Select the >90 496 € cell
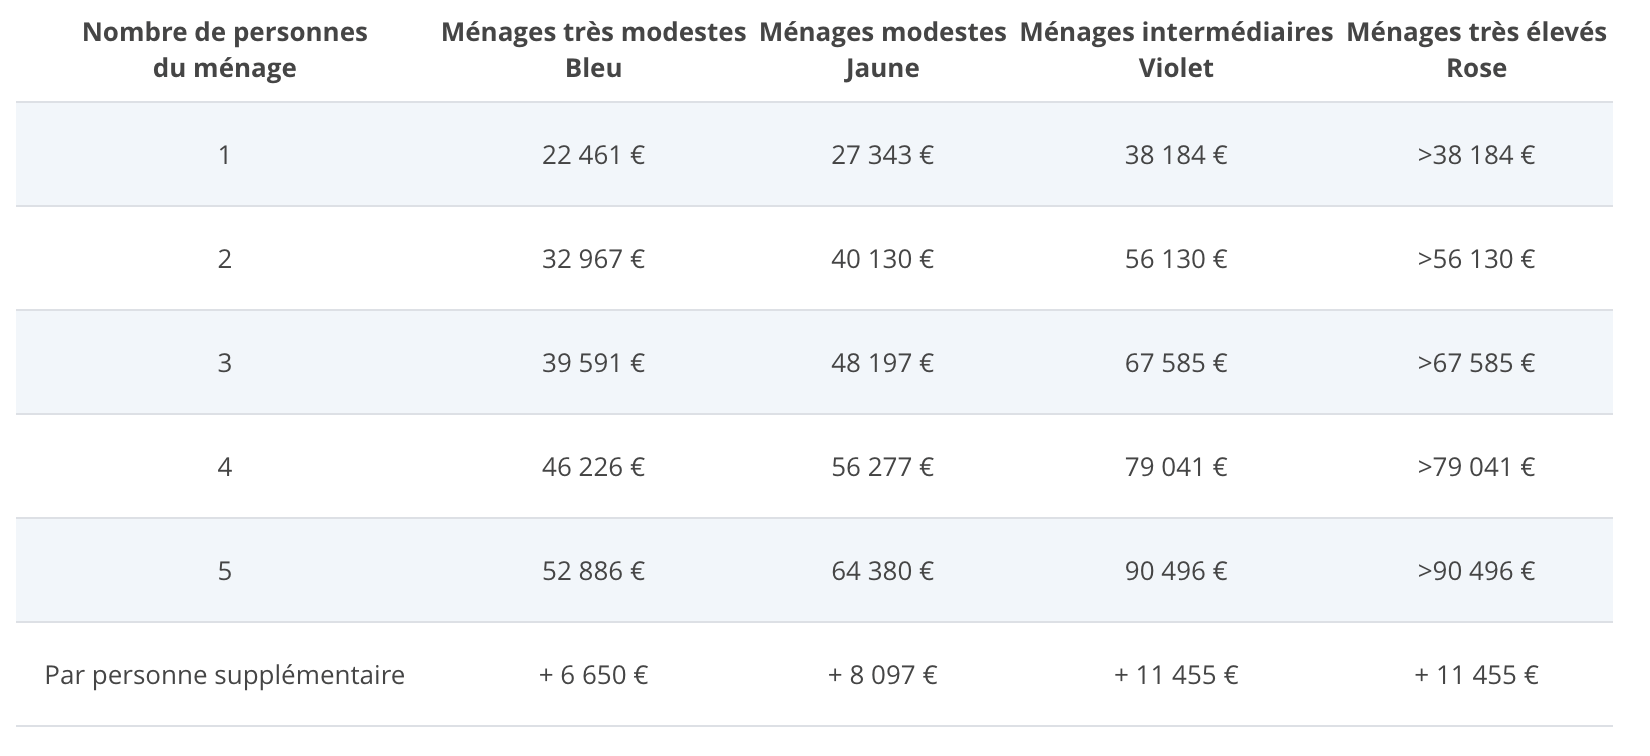 [x=1476, y=571]
